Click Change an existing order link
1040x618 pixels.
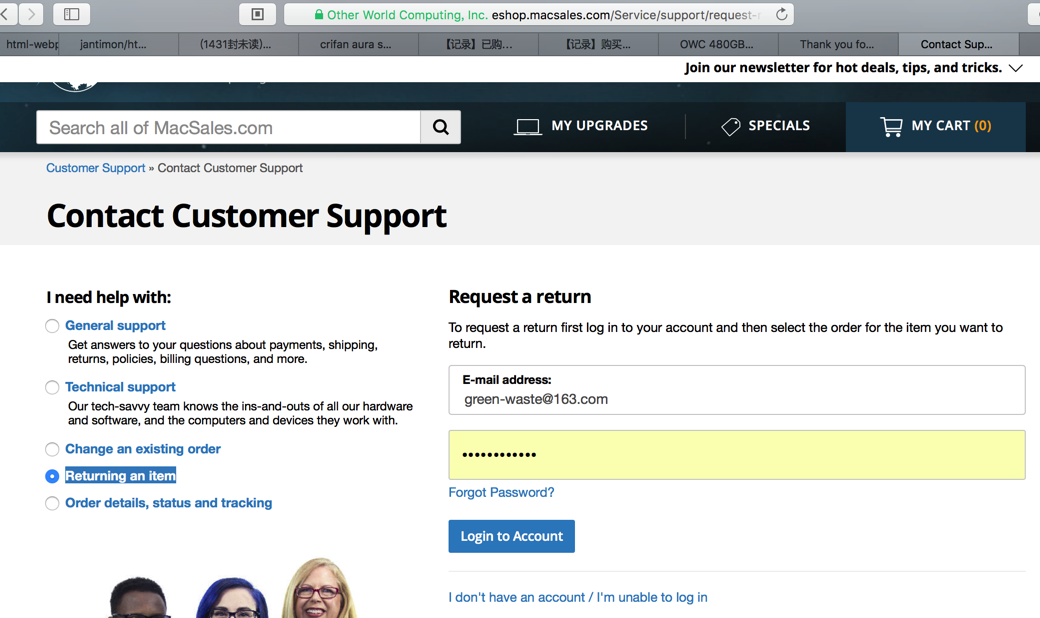click(x=143, y=449)
